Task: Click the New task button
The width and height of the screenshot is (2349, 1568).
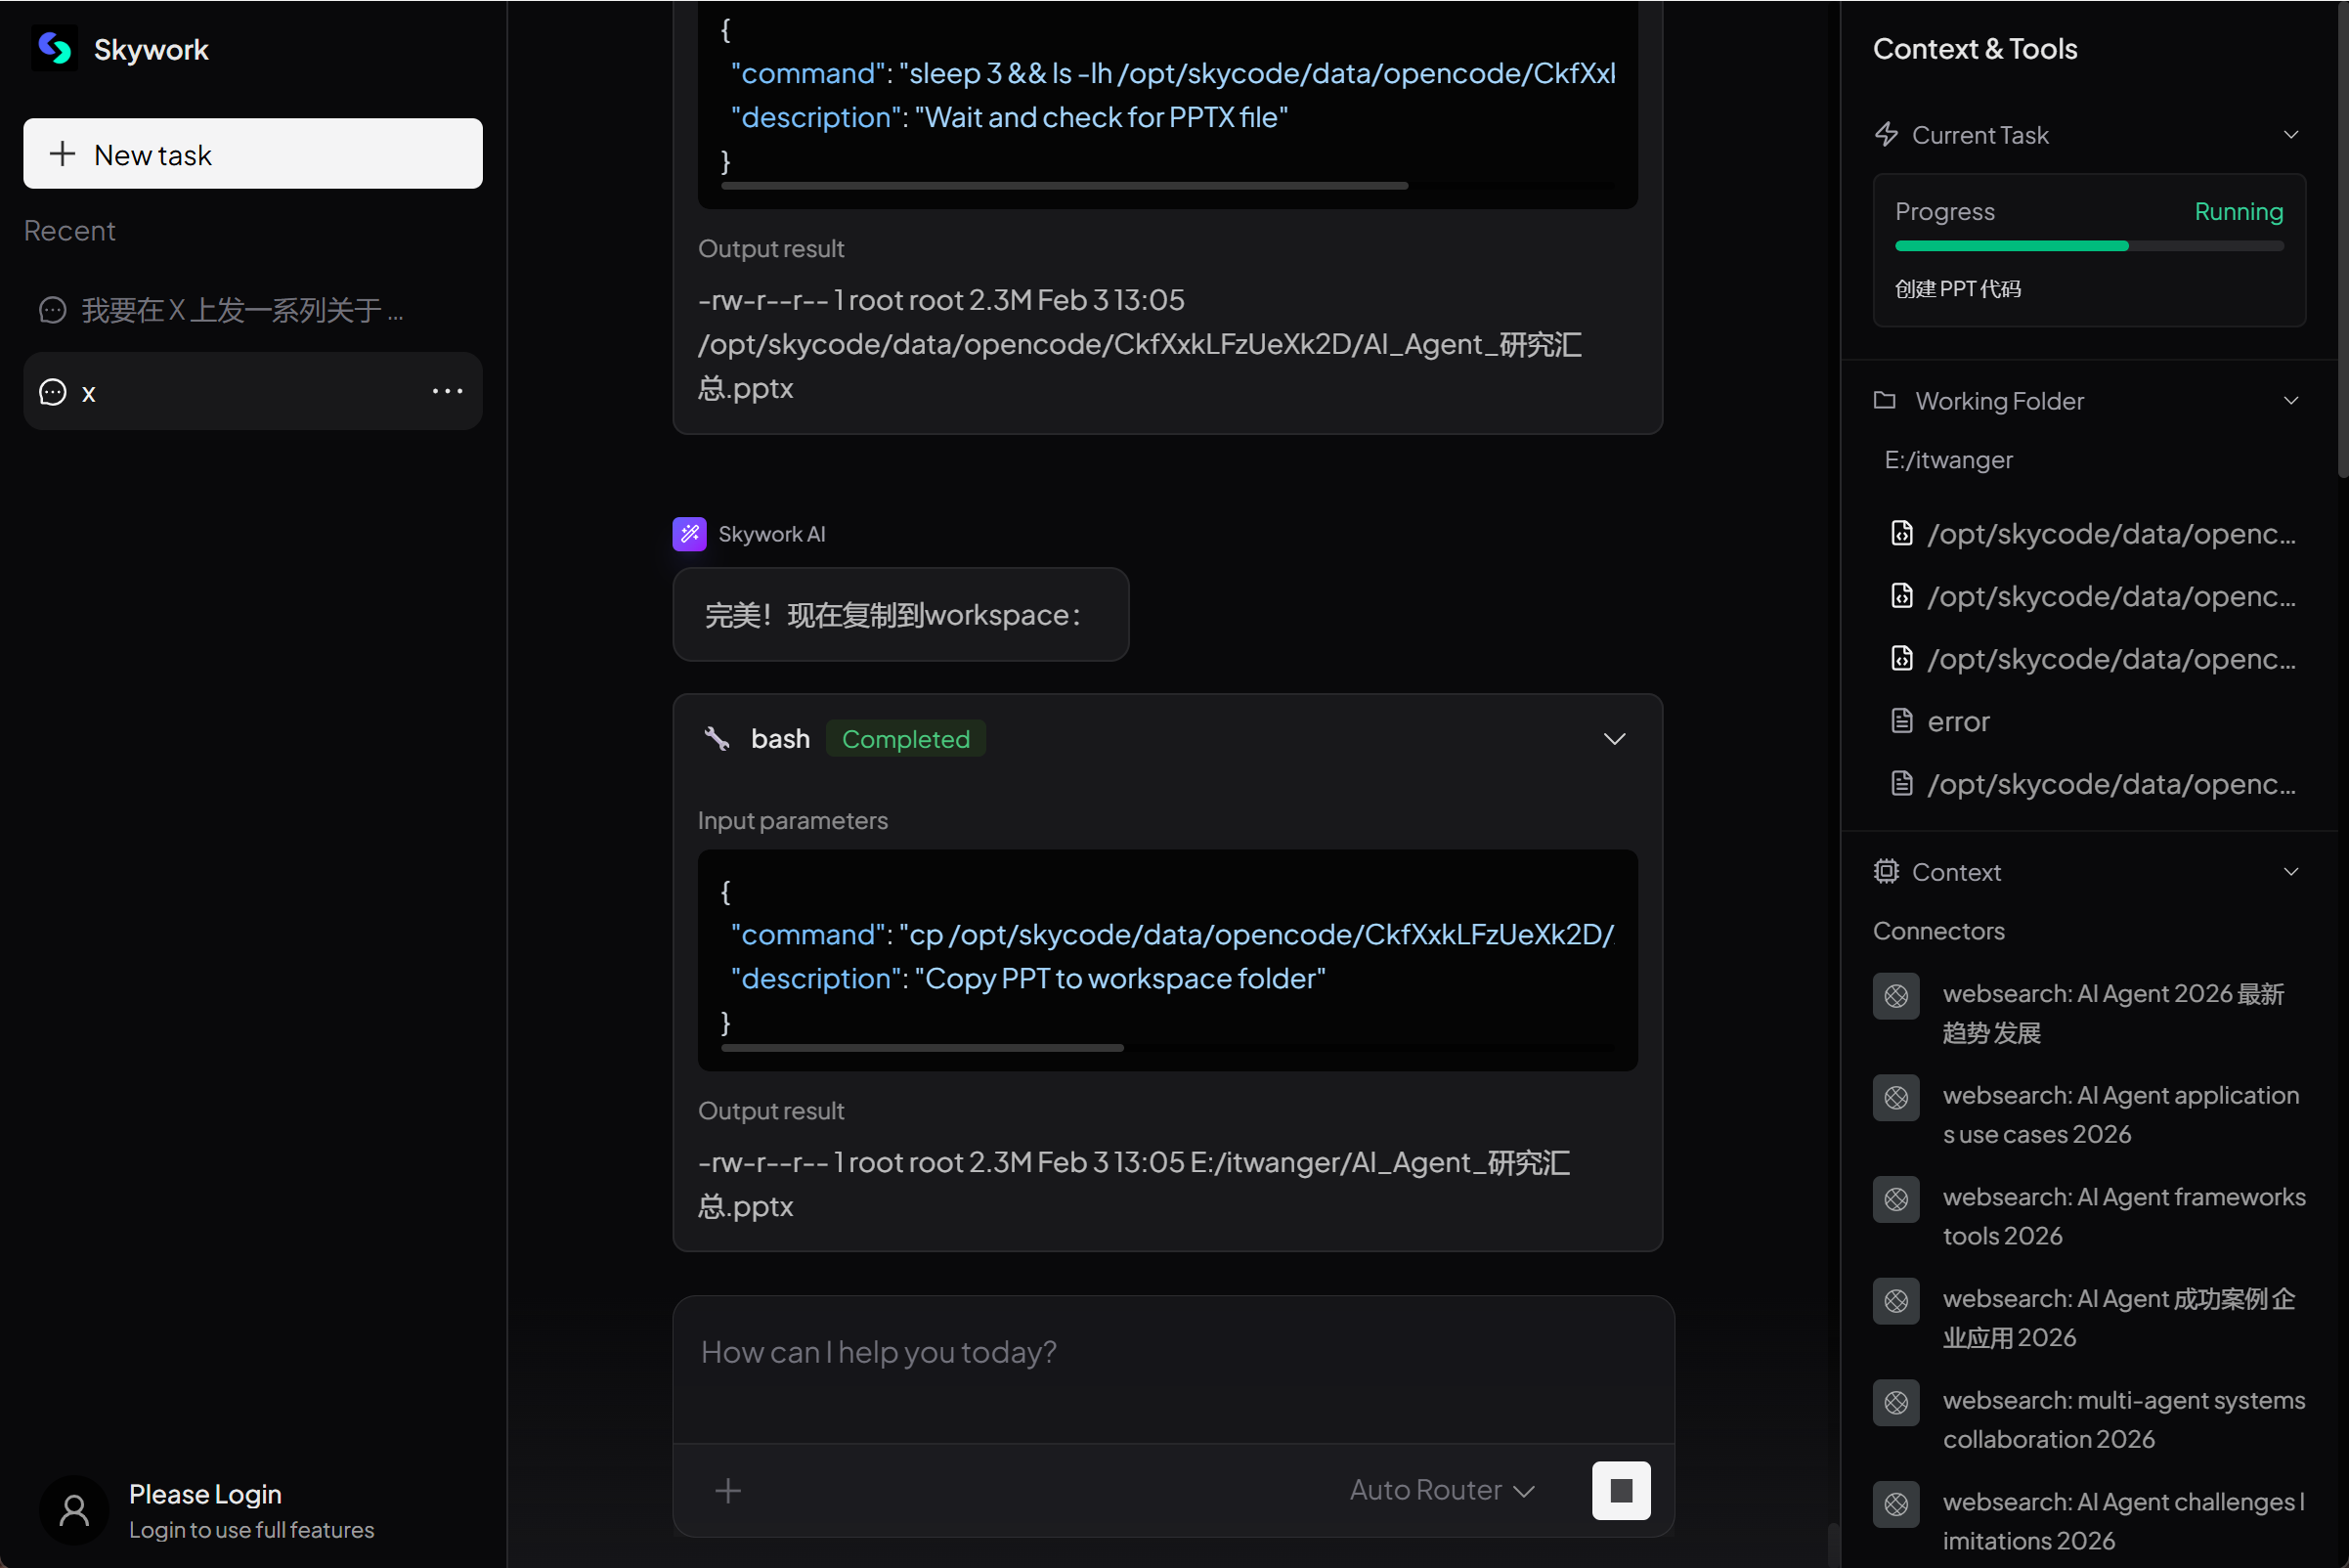Action: [x=253, y=154]
